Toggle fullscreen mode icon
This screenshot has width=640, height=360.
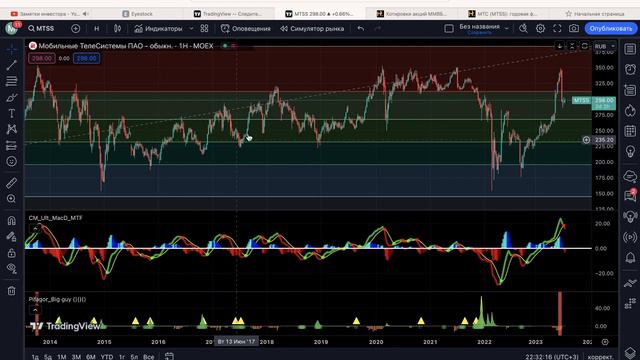point(557,29)
